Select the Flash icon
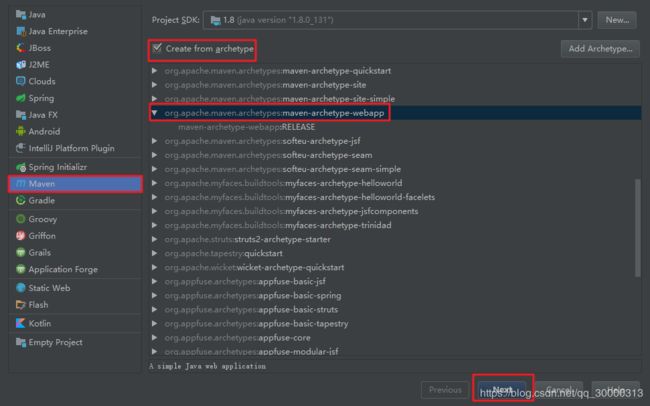Screen dimensions: 650x406 [x=21, y=305]
